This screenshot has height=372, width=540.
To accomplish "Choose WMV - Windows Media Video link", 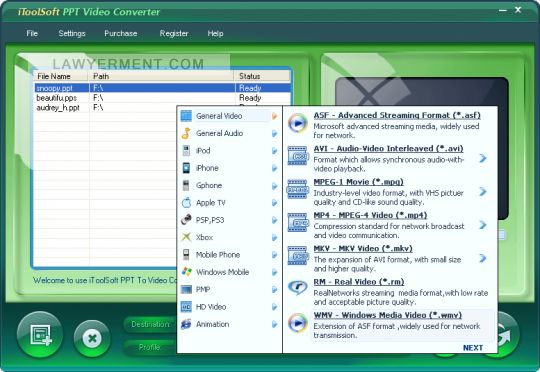I will pyautogui.click(x=388, y=315).
